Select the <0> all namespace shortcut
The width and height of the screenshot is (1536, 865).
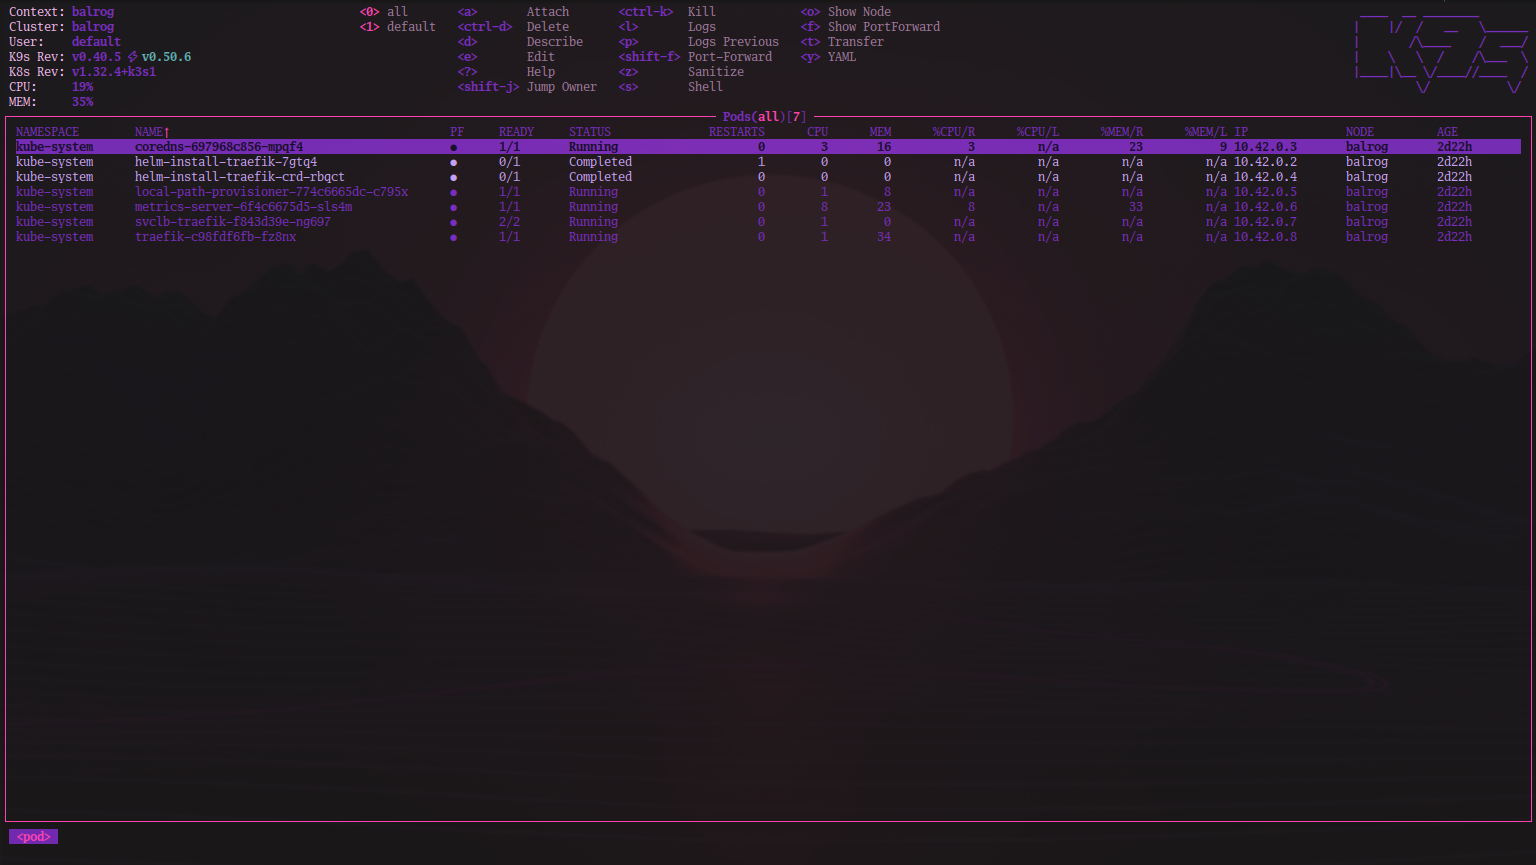pyautogui.click(x=384, y=12)
